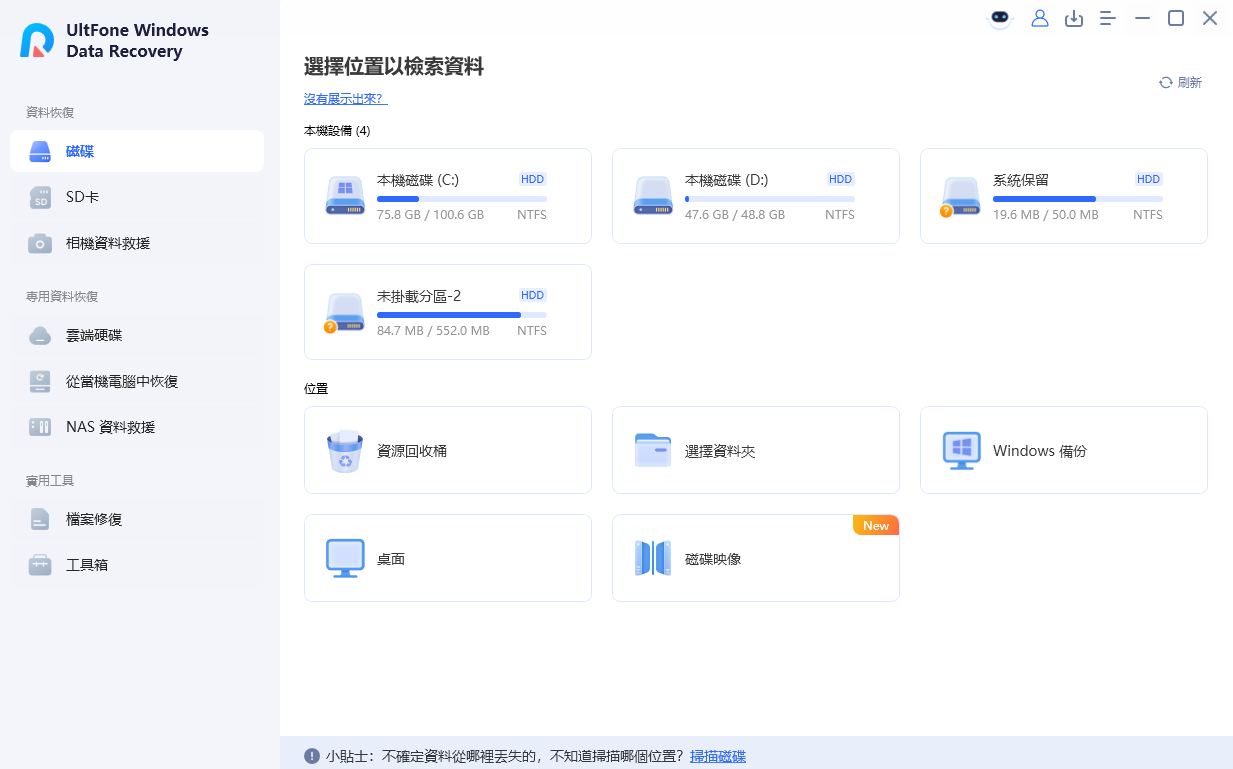Refresh the list using 刷新
Image resolution: width=1233 pixels, height=769 pixels.
(1180, 83)
